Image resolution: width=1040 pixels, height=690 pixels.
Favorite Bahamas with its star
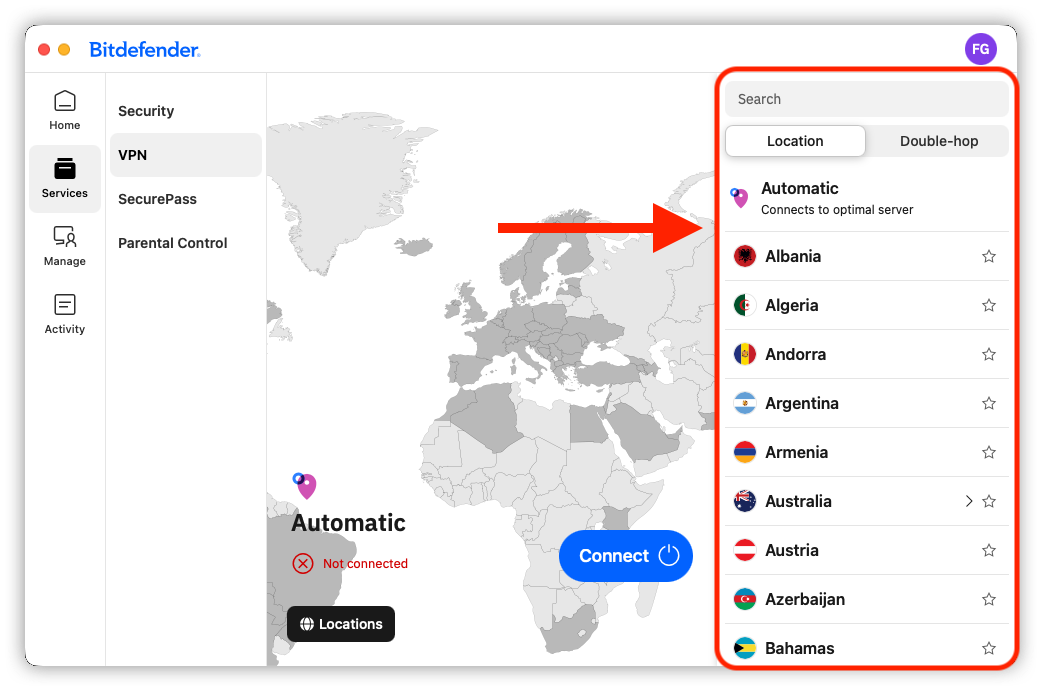pos(989,648)
